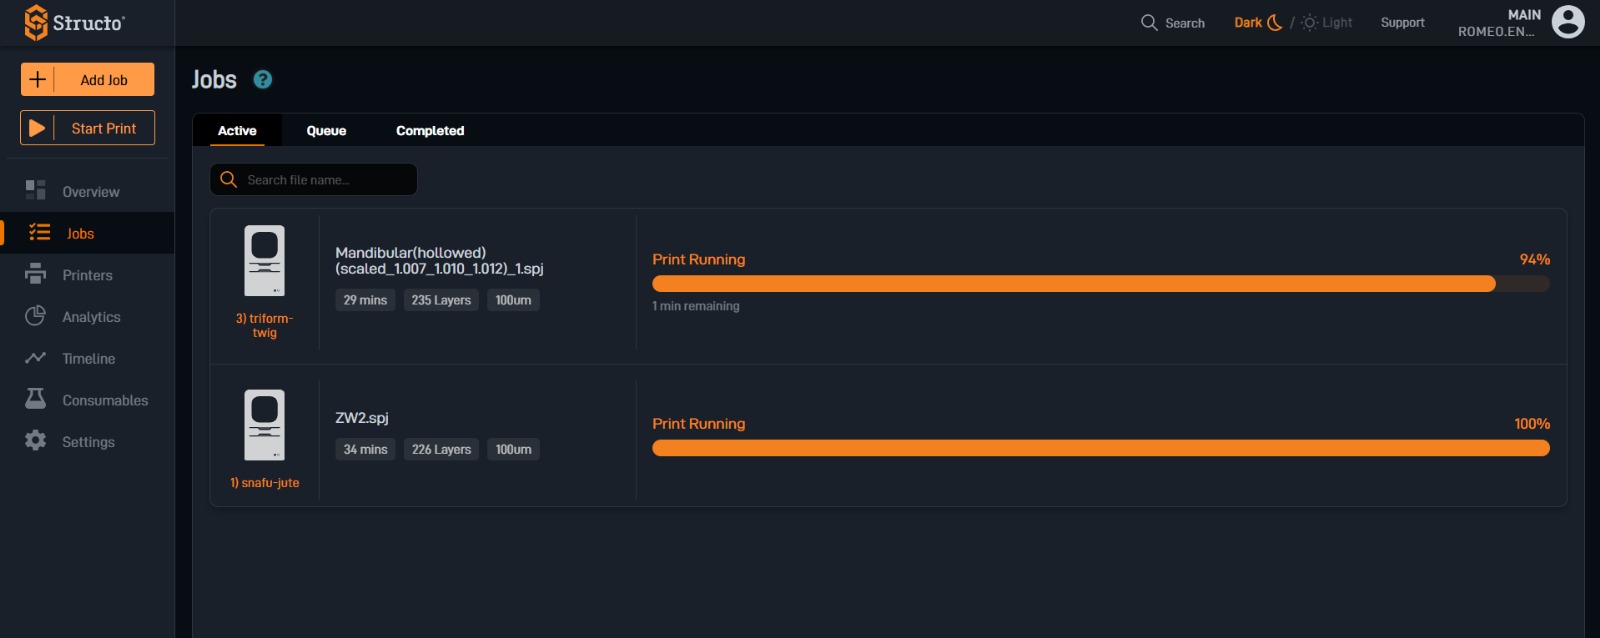Open the Completed jobs tab
The width and height of the screenshot is (1600, 638).
(430, 131)
